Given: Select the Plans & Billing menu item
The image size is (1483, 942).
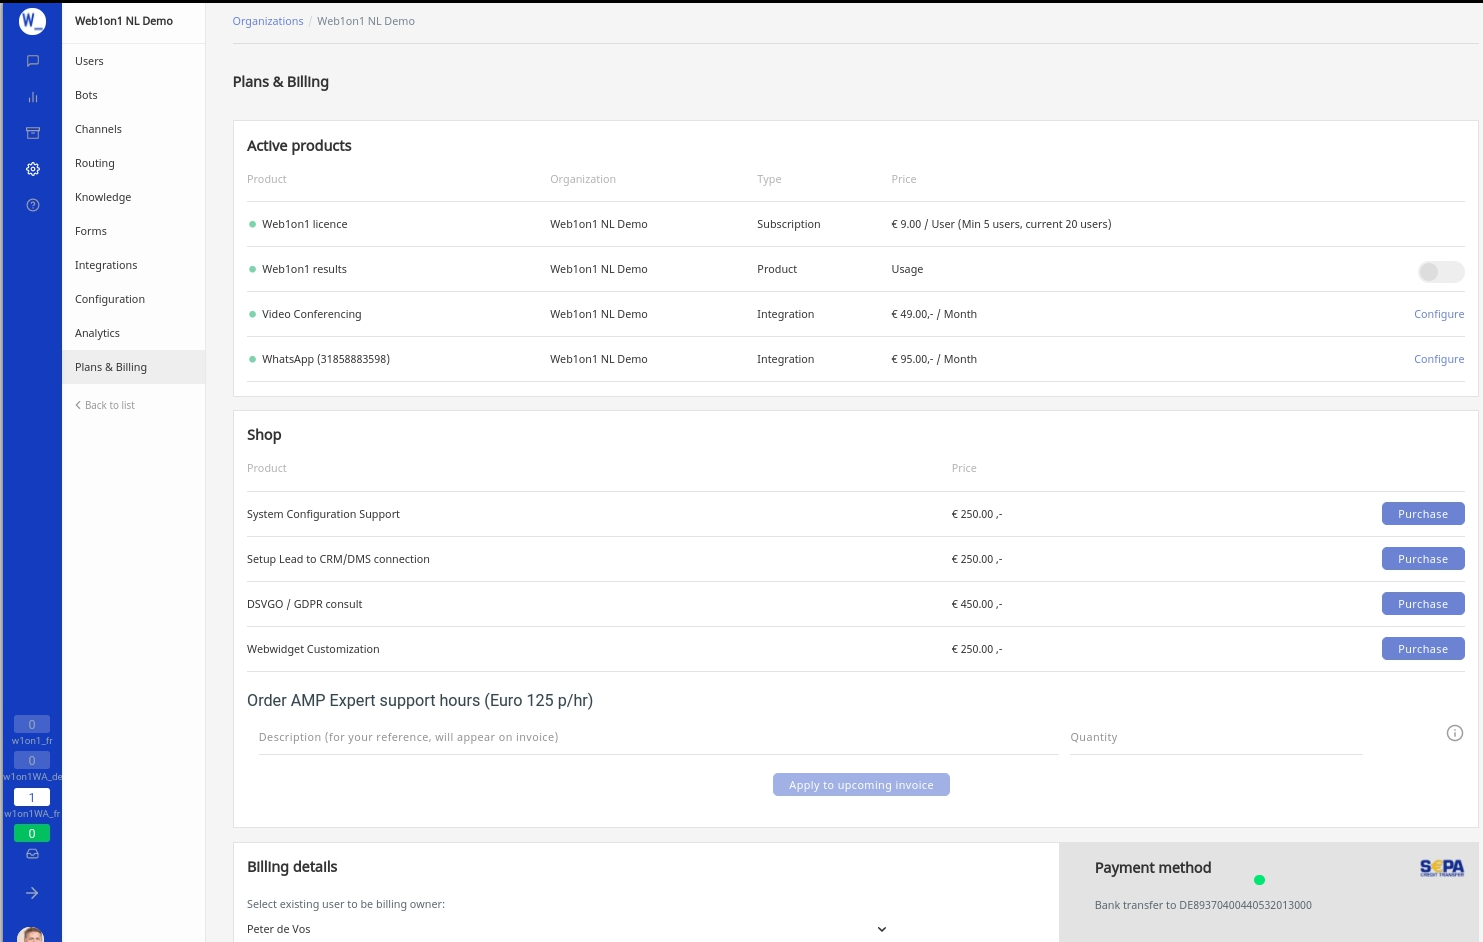Looking at the screenshot, I should pos(133,367).
